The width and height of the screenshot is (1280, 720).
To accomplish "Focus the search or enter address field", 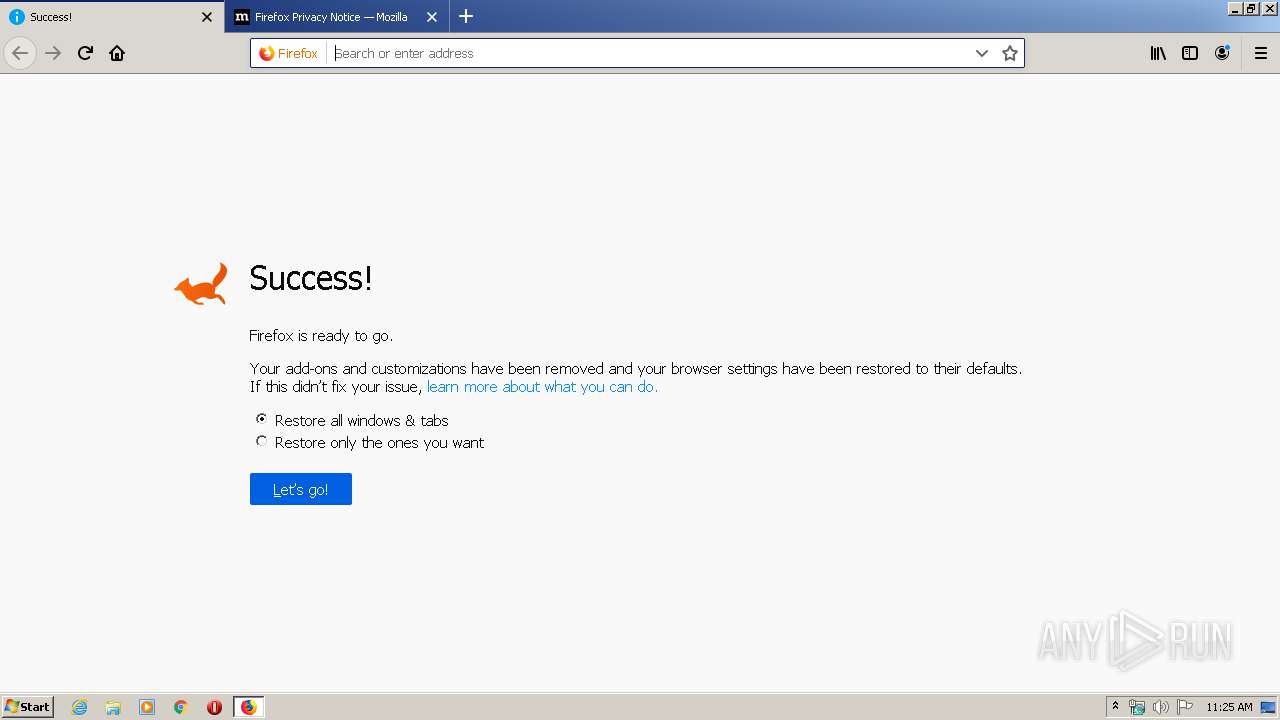I will pyautogui.click(x=648, y=53).
